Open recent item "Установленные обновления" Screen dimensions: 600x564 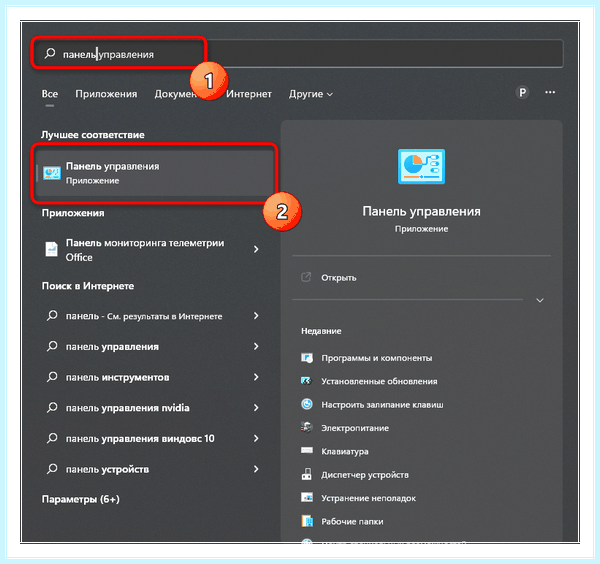pos(379,381)
